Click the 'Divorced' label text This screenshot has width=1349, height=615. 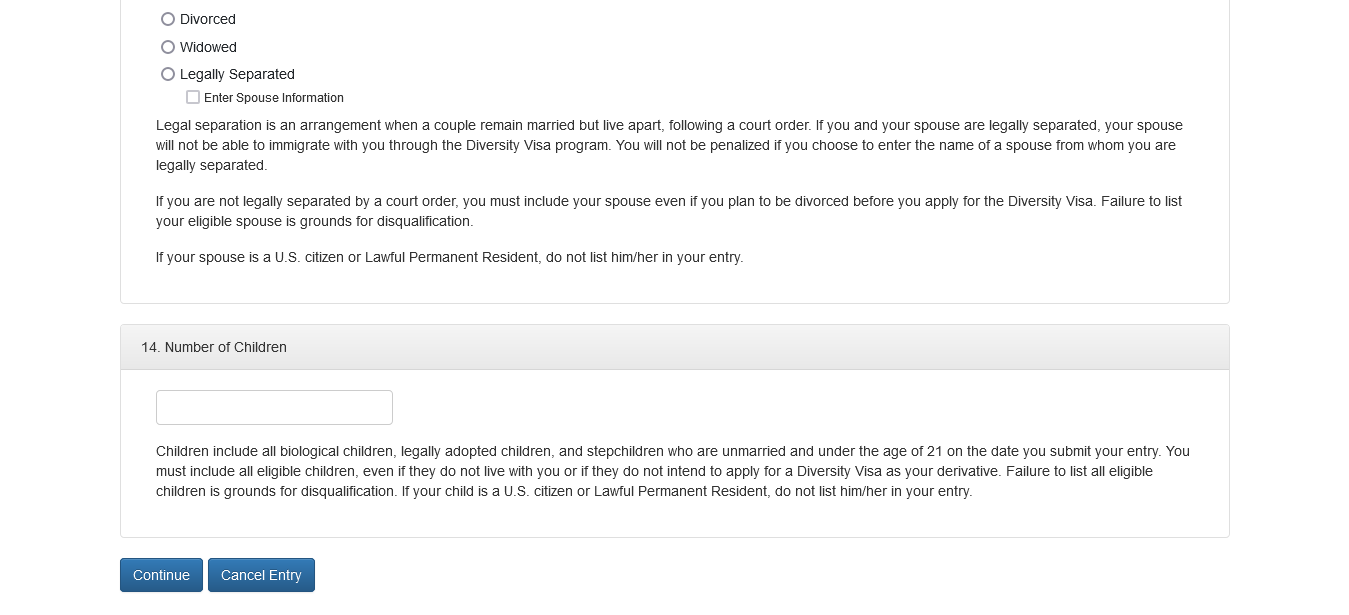[208, 19]
